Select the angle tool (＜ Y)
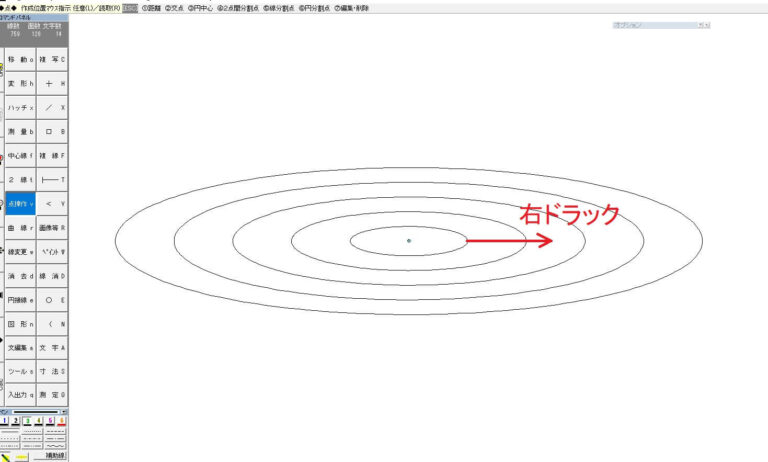Screen dimensions: 768x462 point(52,204)
